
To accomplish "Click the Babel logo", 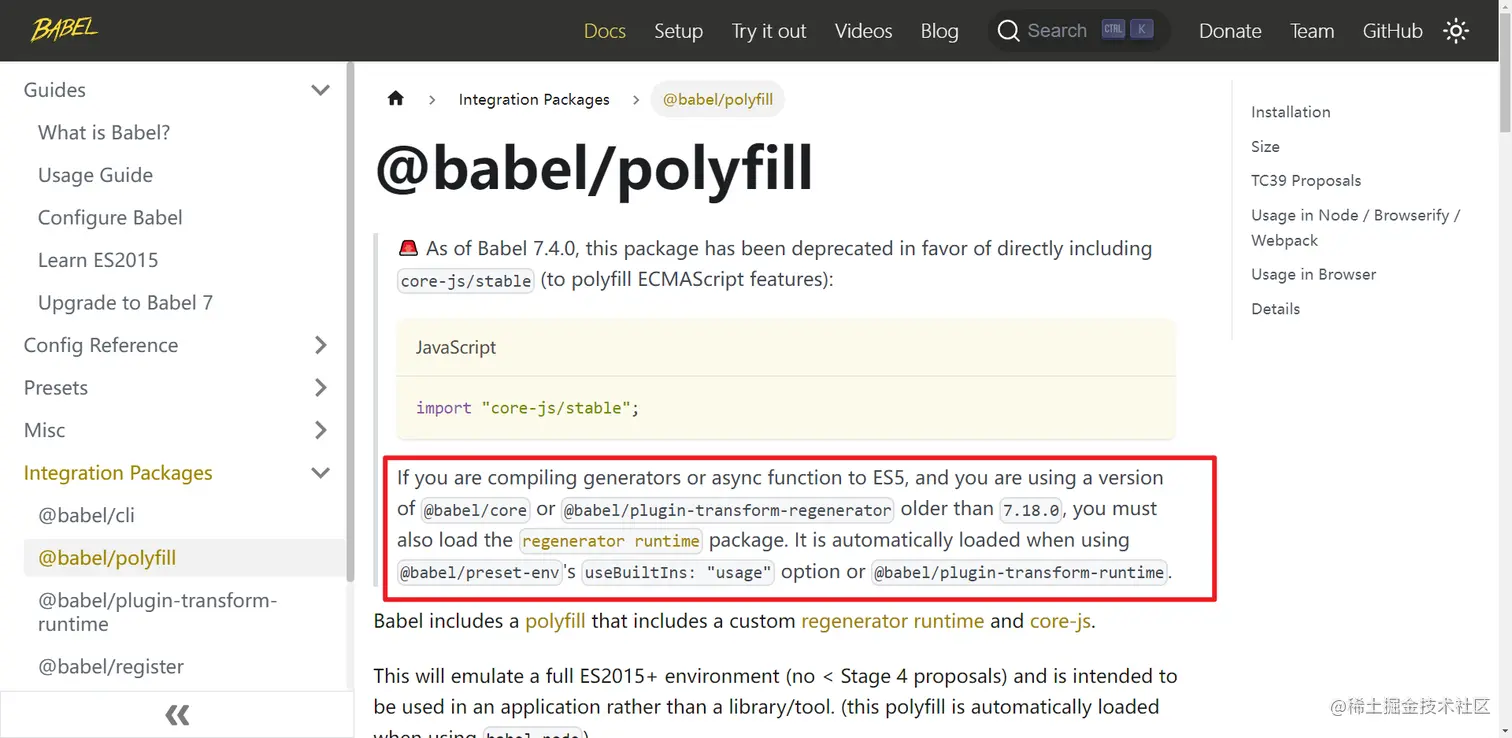I will click(x=65, y=30).
